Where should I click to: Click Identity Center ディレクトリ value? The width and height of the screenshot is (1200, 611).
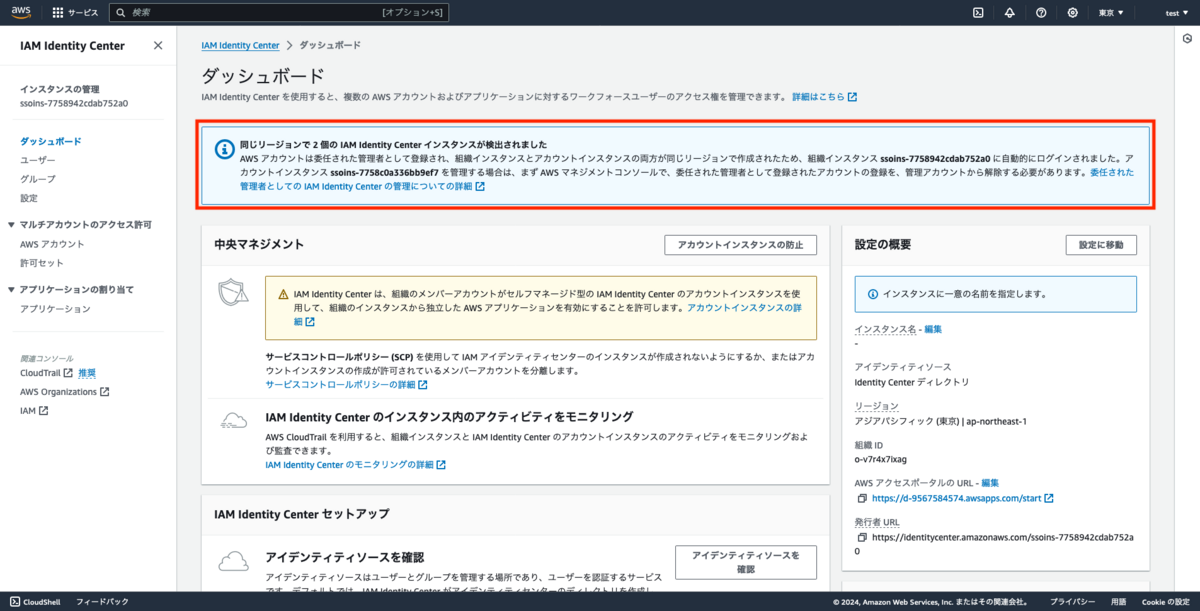[912, 382]
